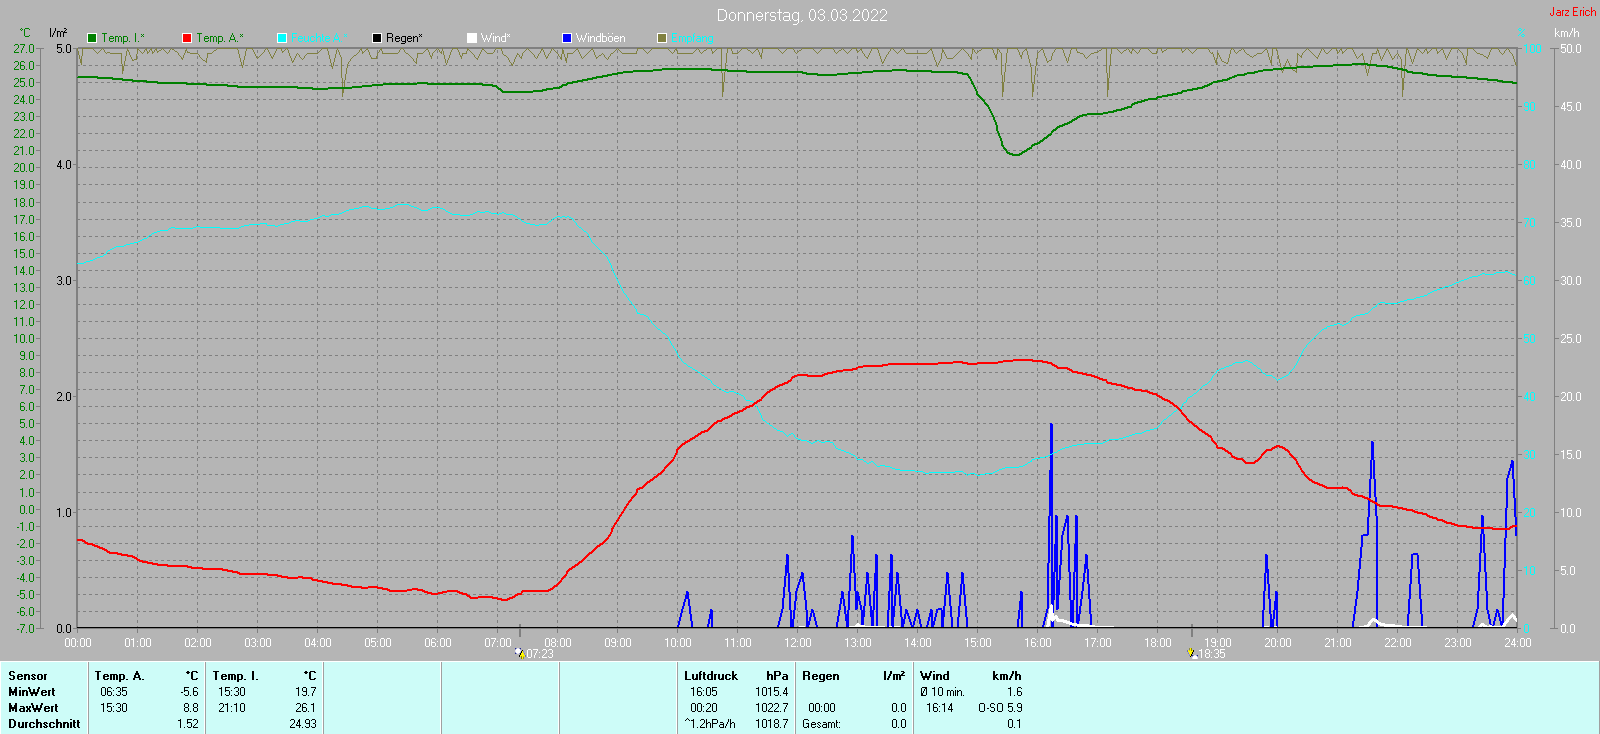Click the 1.52 average outside temperature
The width and height of the screenshot is (1600, 734).
click(188, 724)
